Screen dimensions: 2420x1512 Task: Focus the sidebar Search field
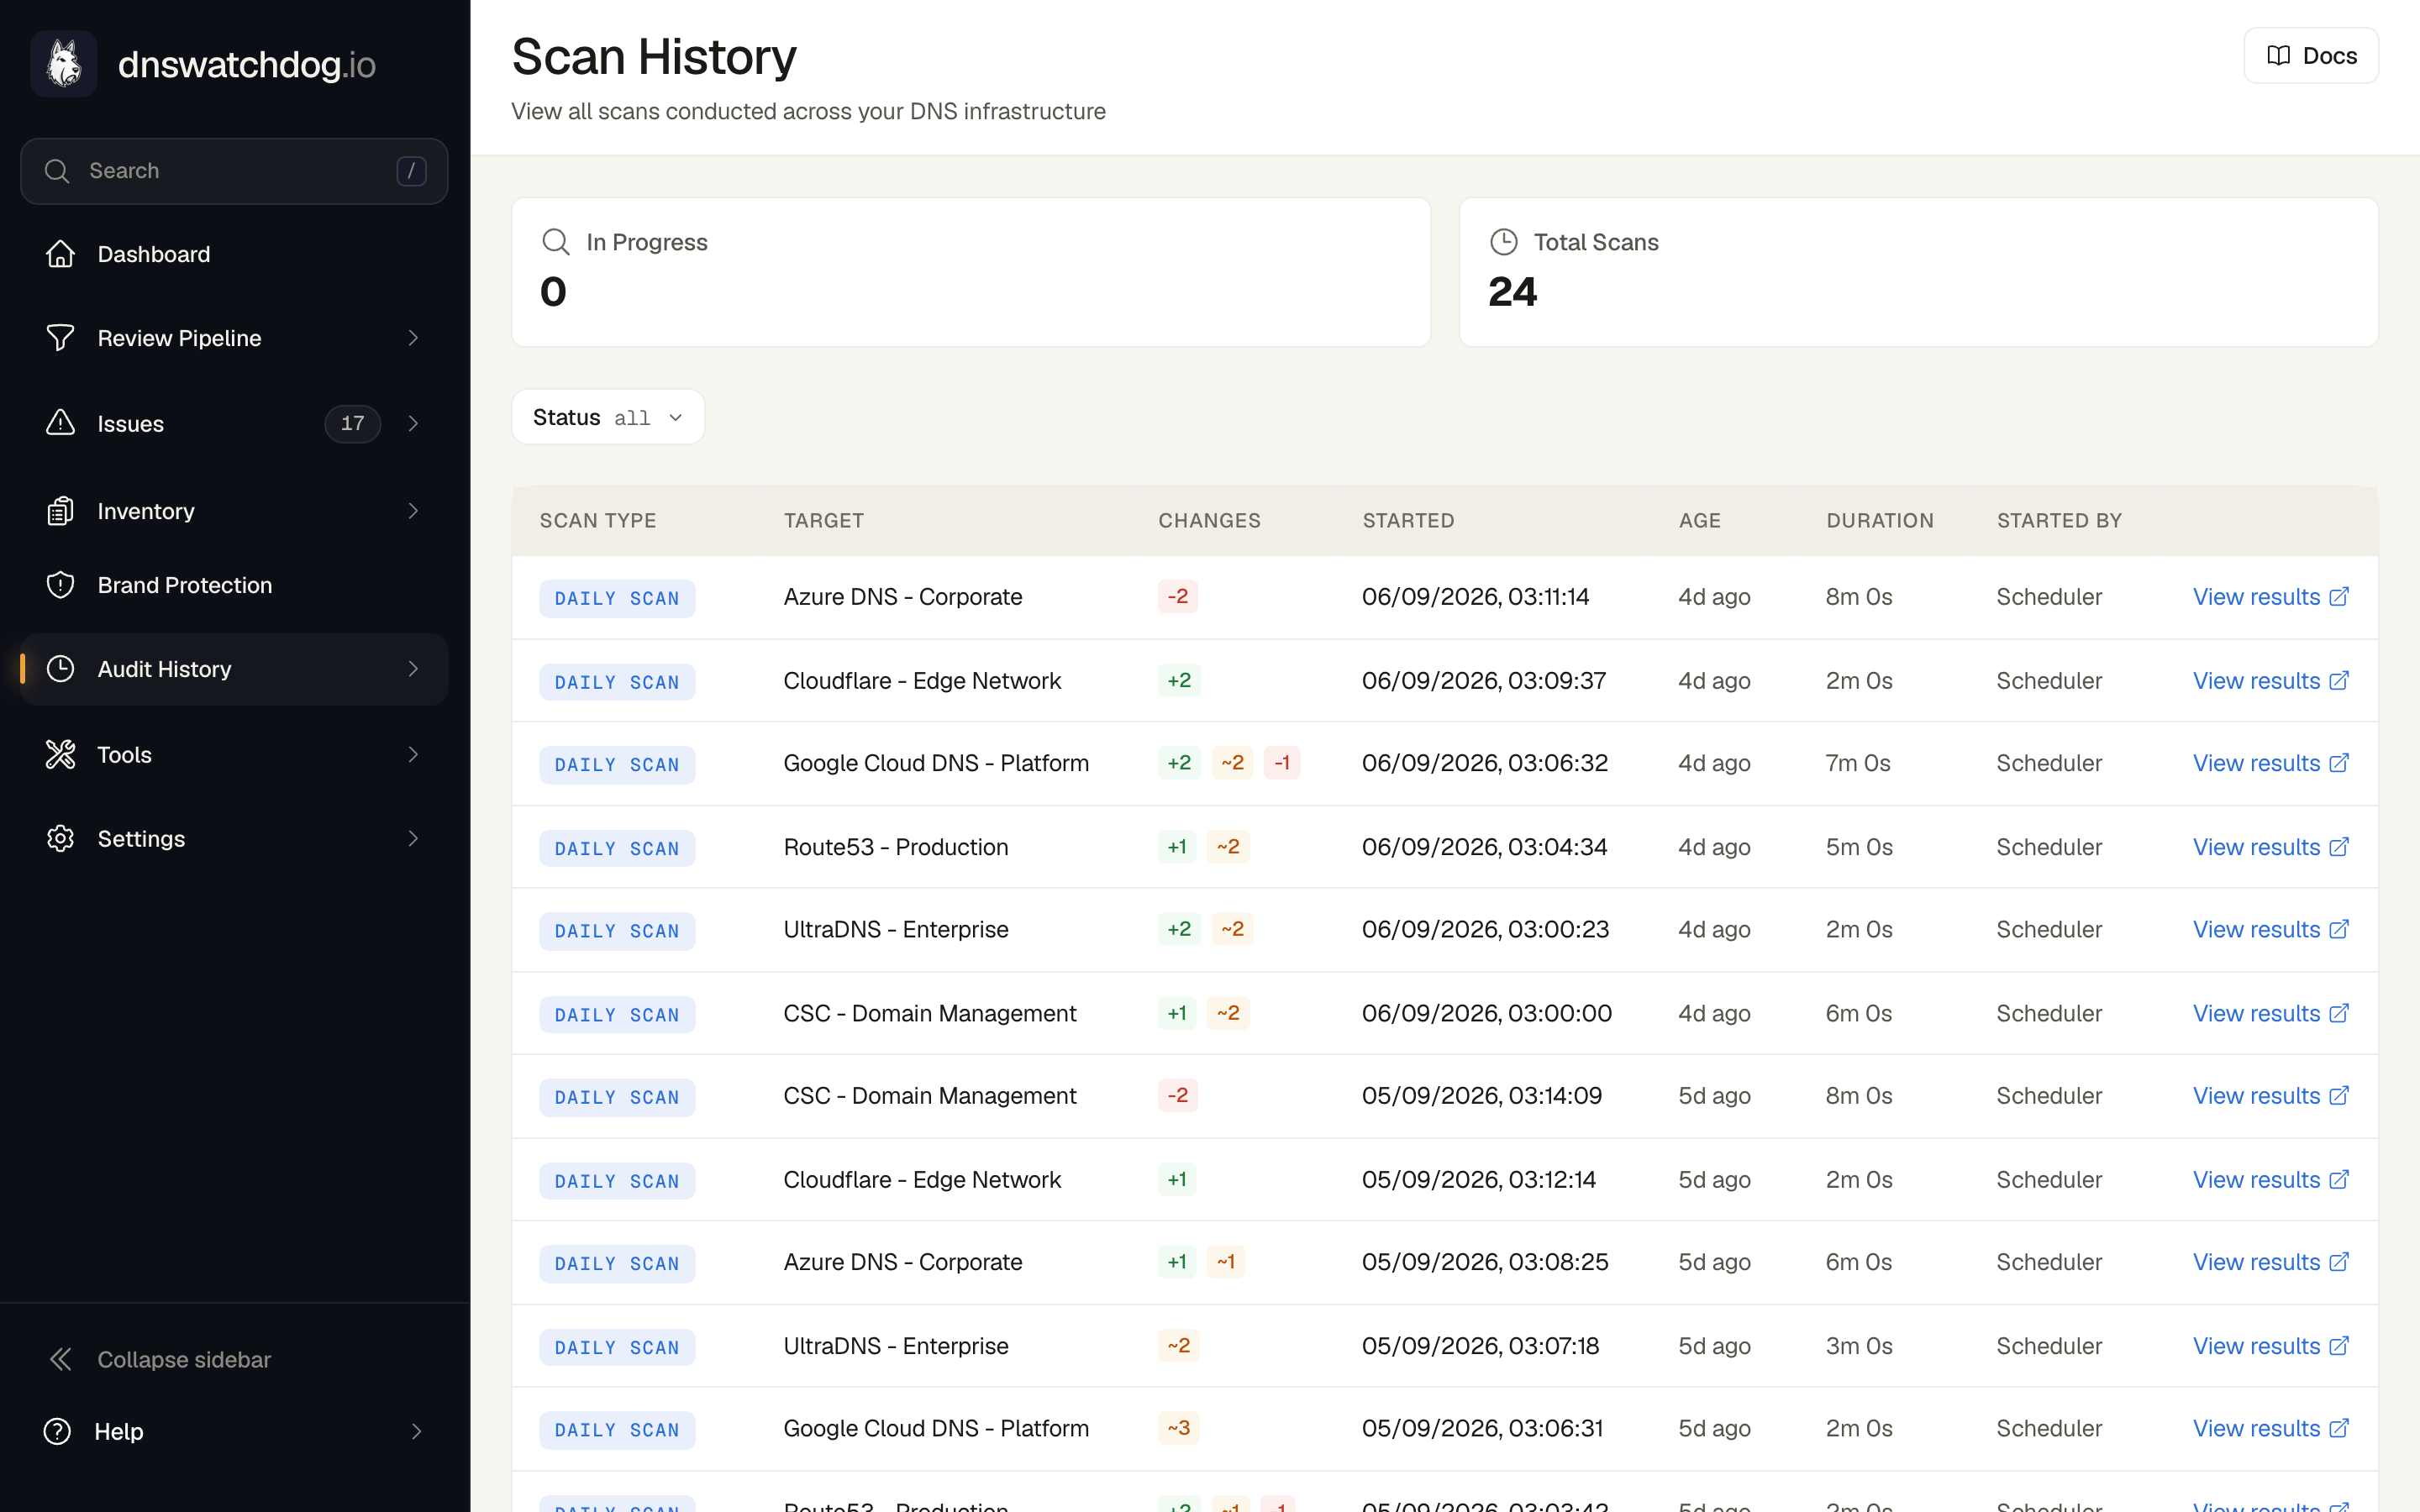[x=234, y=171]
